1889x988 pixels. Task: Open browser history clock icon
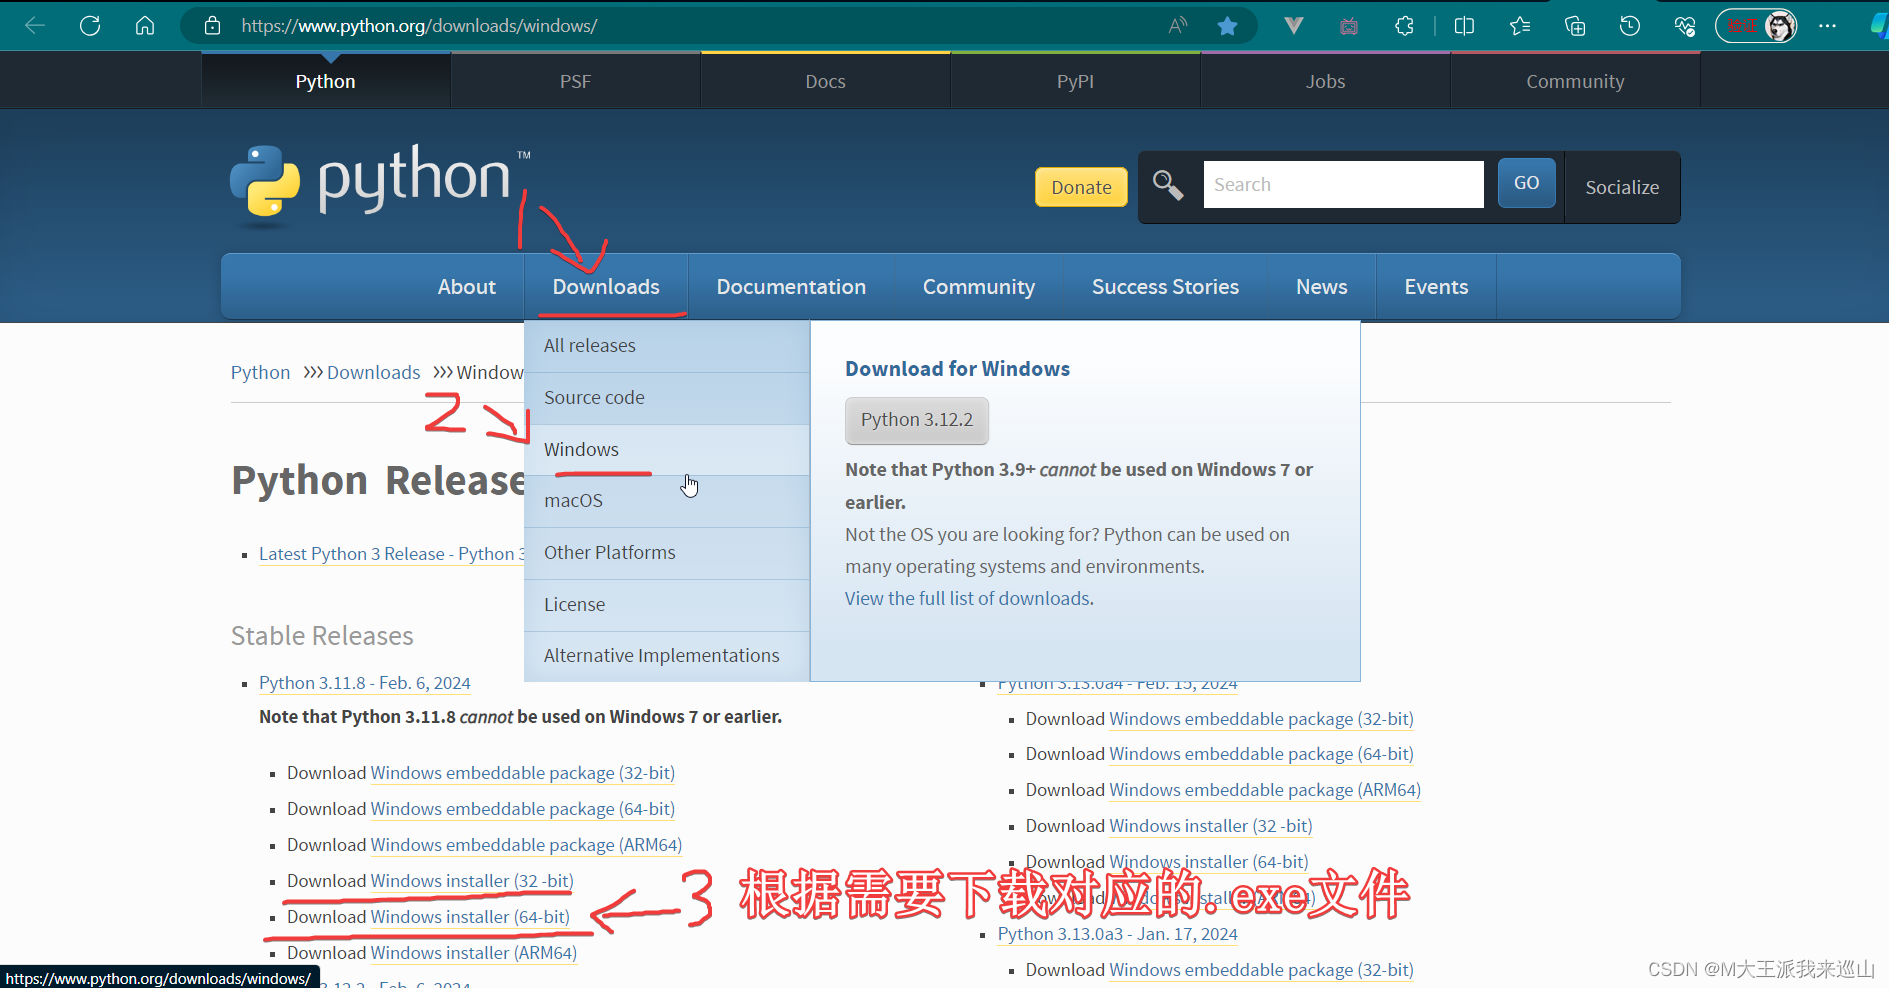[x=1630, y=26]
